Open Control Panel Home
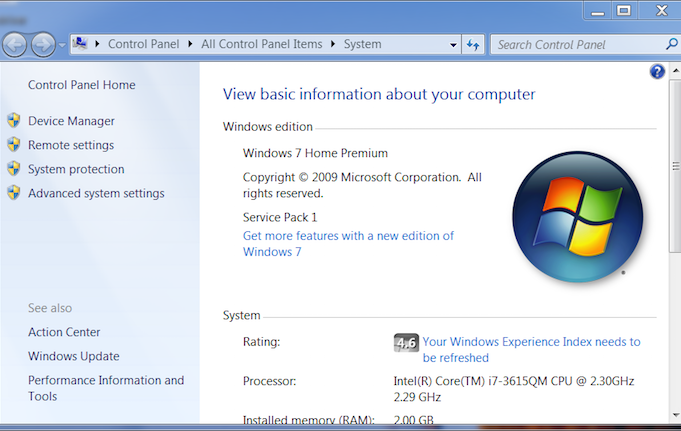The image size is (681, 431). [x=82, y=85]
